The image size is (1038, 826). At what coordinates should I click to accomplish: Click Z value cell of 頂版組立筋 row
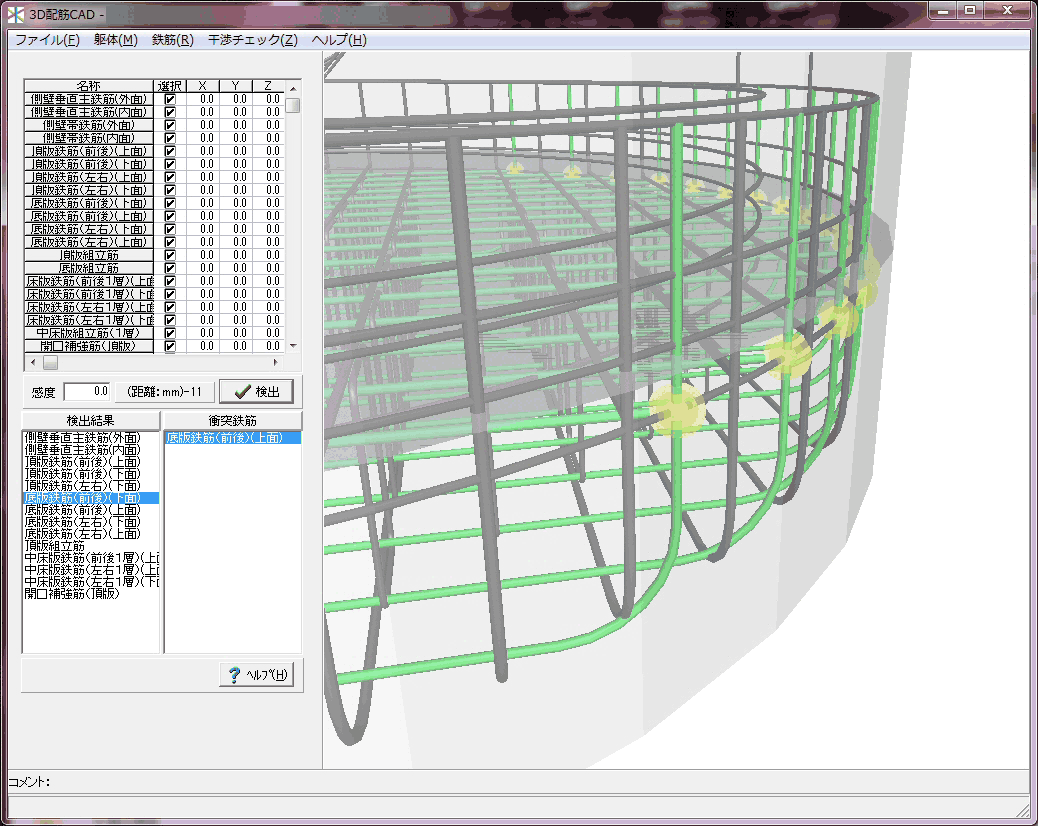coord(268,255)
